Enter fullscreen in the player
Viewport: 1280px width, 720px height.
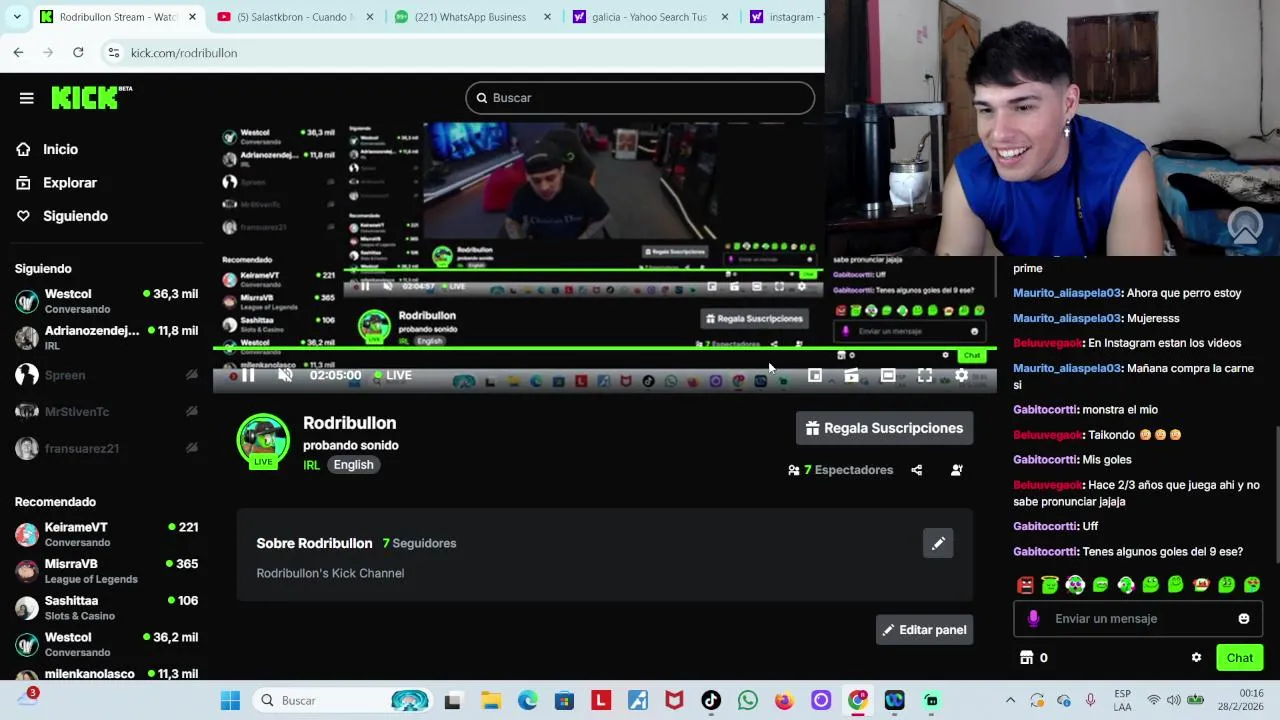click(x=925, y=376)
